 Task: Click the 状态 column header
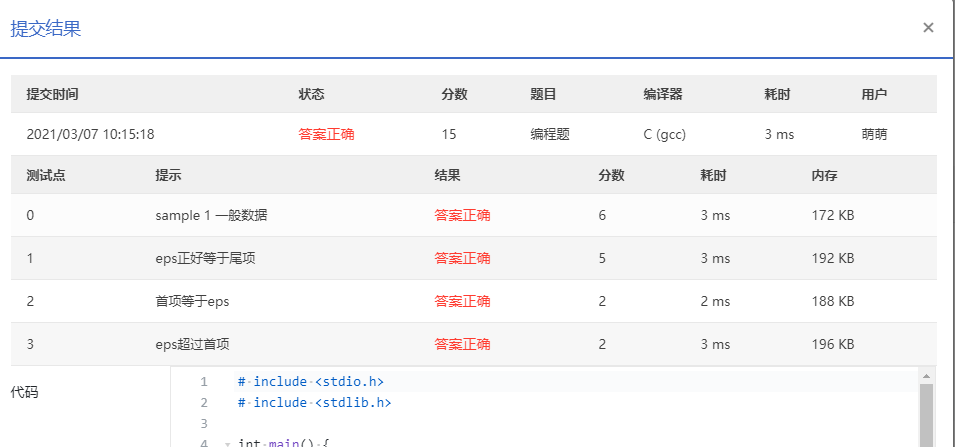(x=311, y=94)
